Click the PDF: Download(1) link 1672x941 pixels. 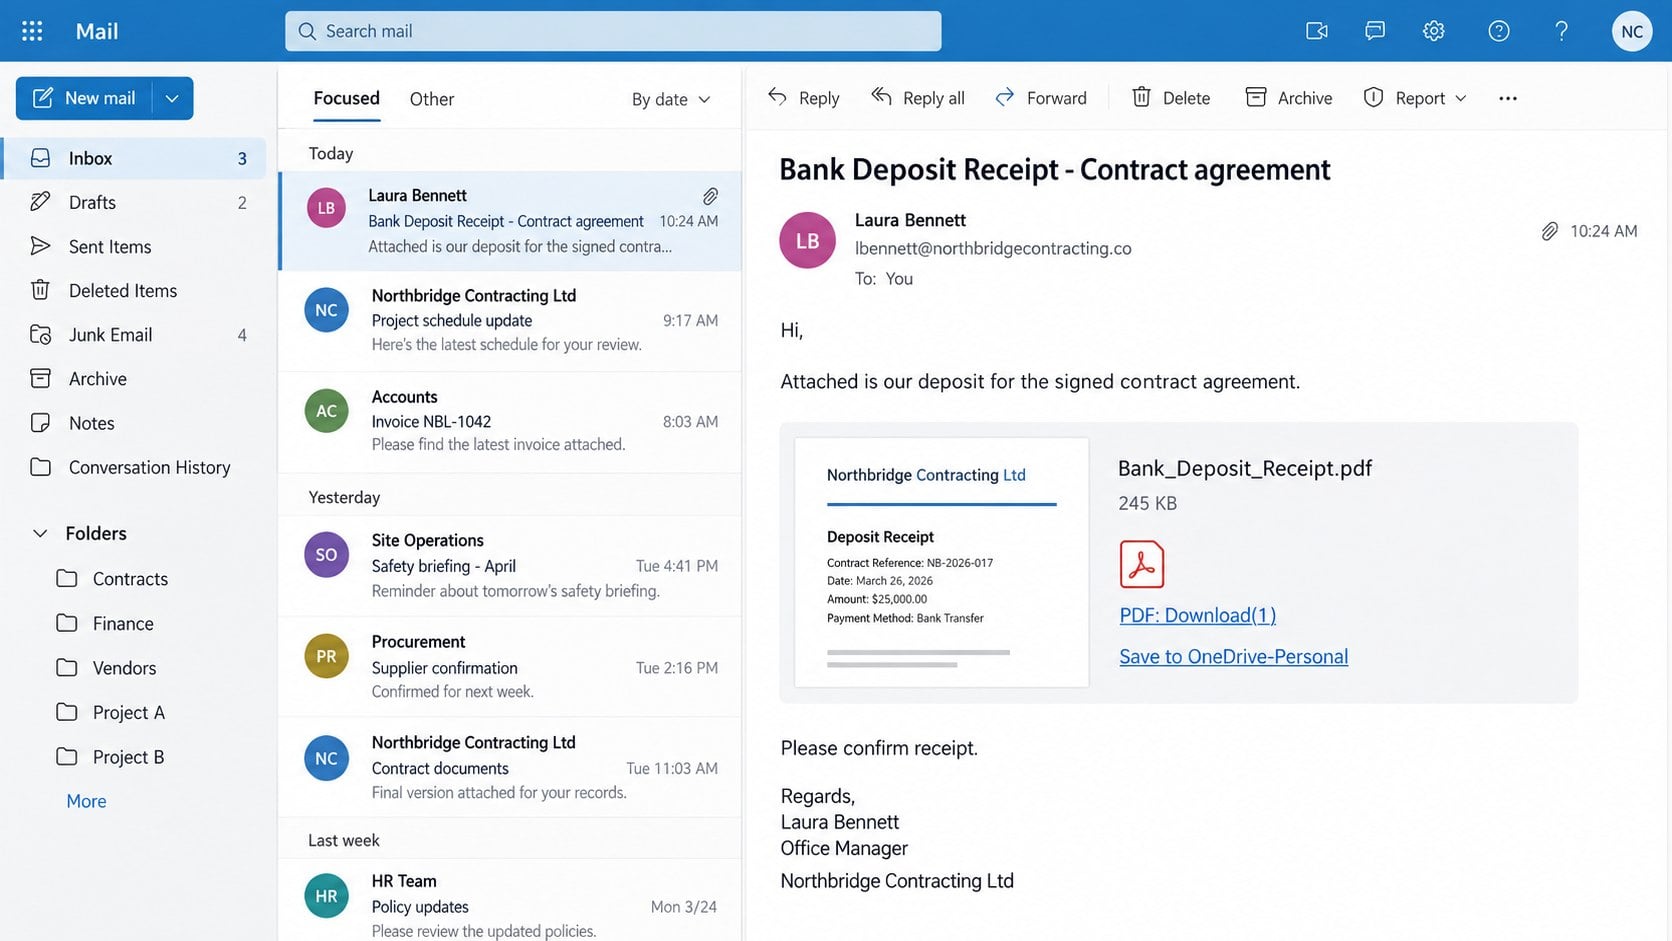[x=1197, y=615]
